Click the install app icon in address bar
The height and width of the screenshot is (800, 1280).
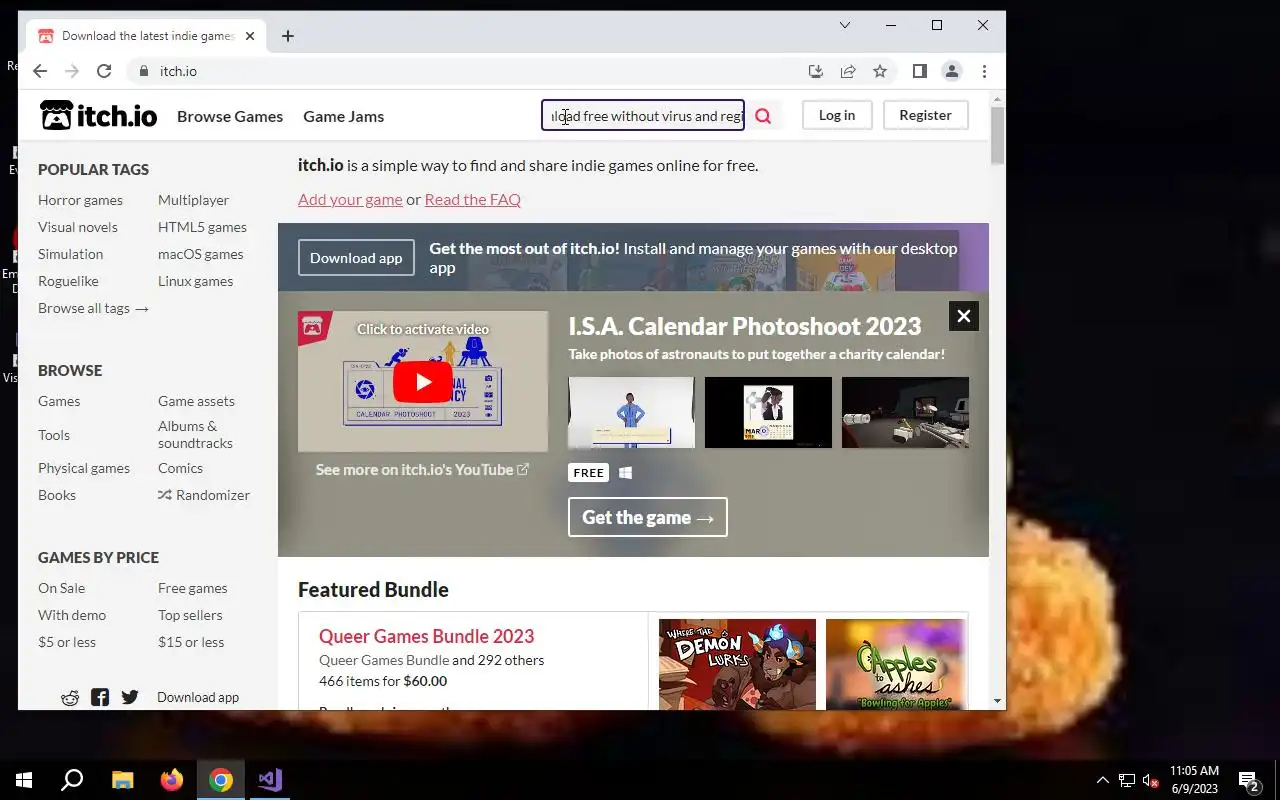click(x=816, y=71)
